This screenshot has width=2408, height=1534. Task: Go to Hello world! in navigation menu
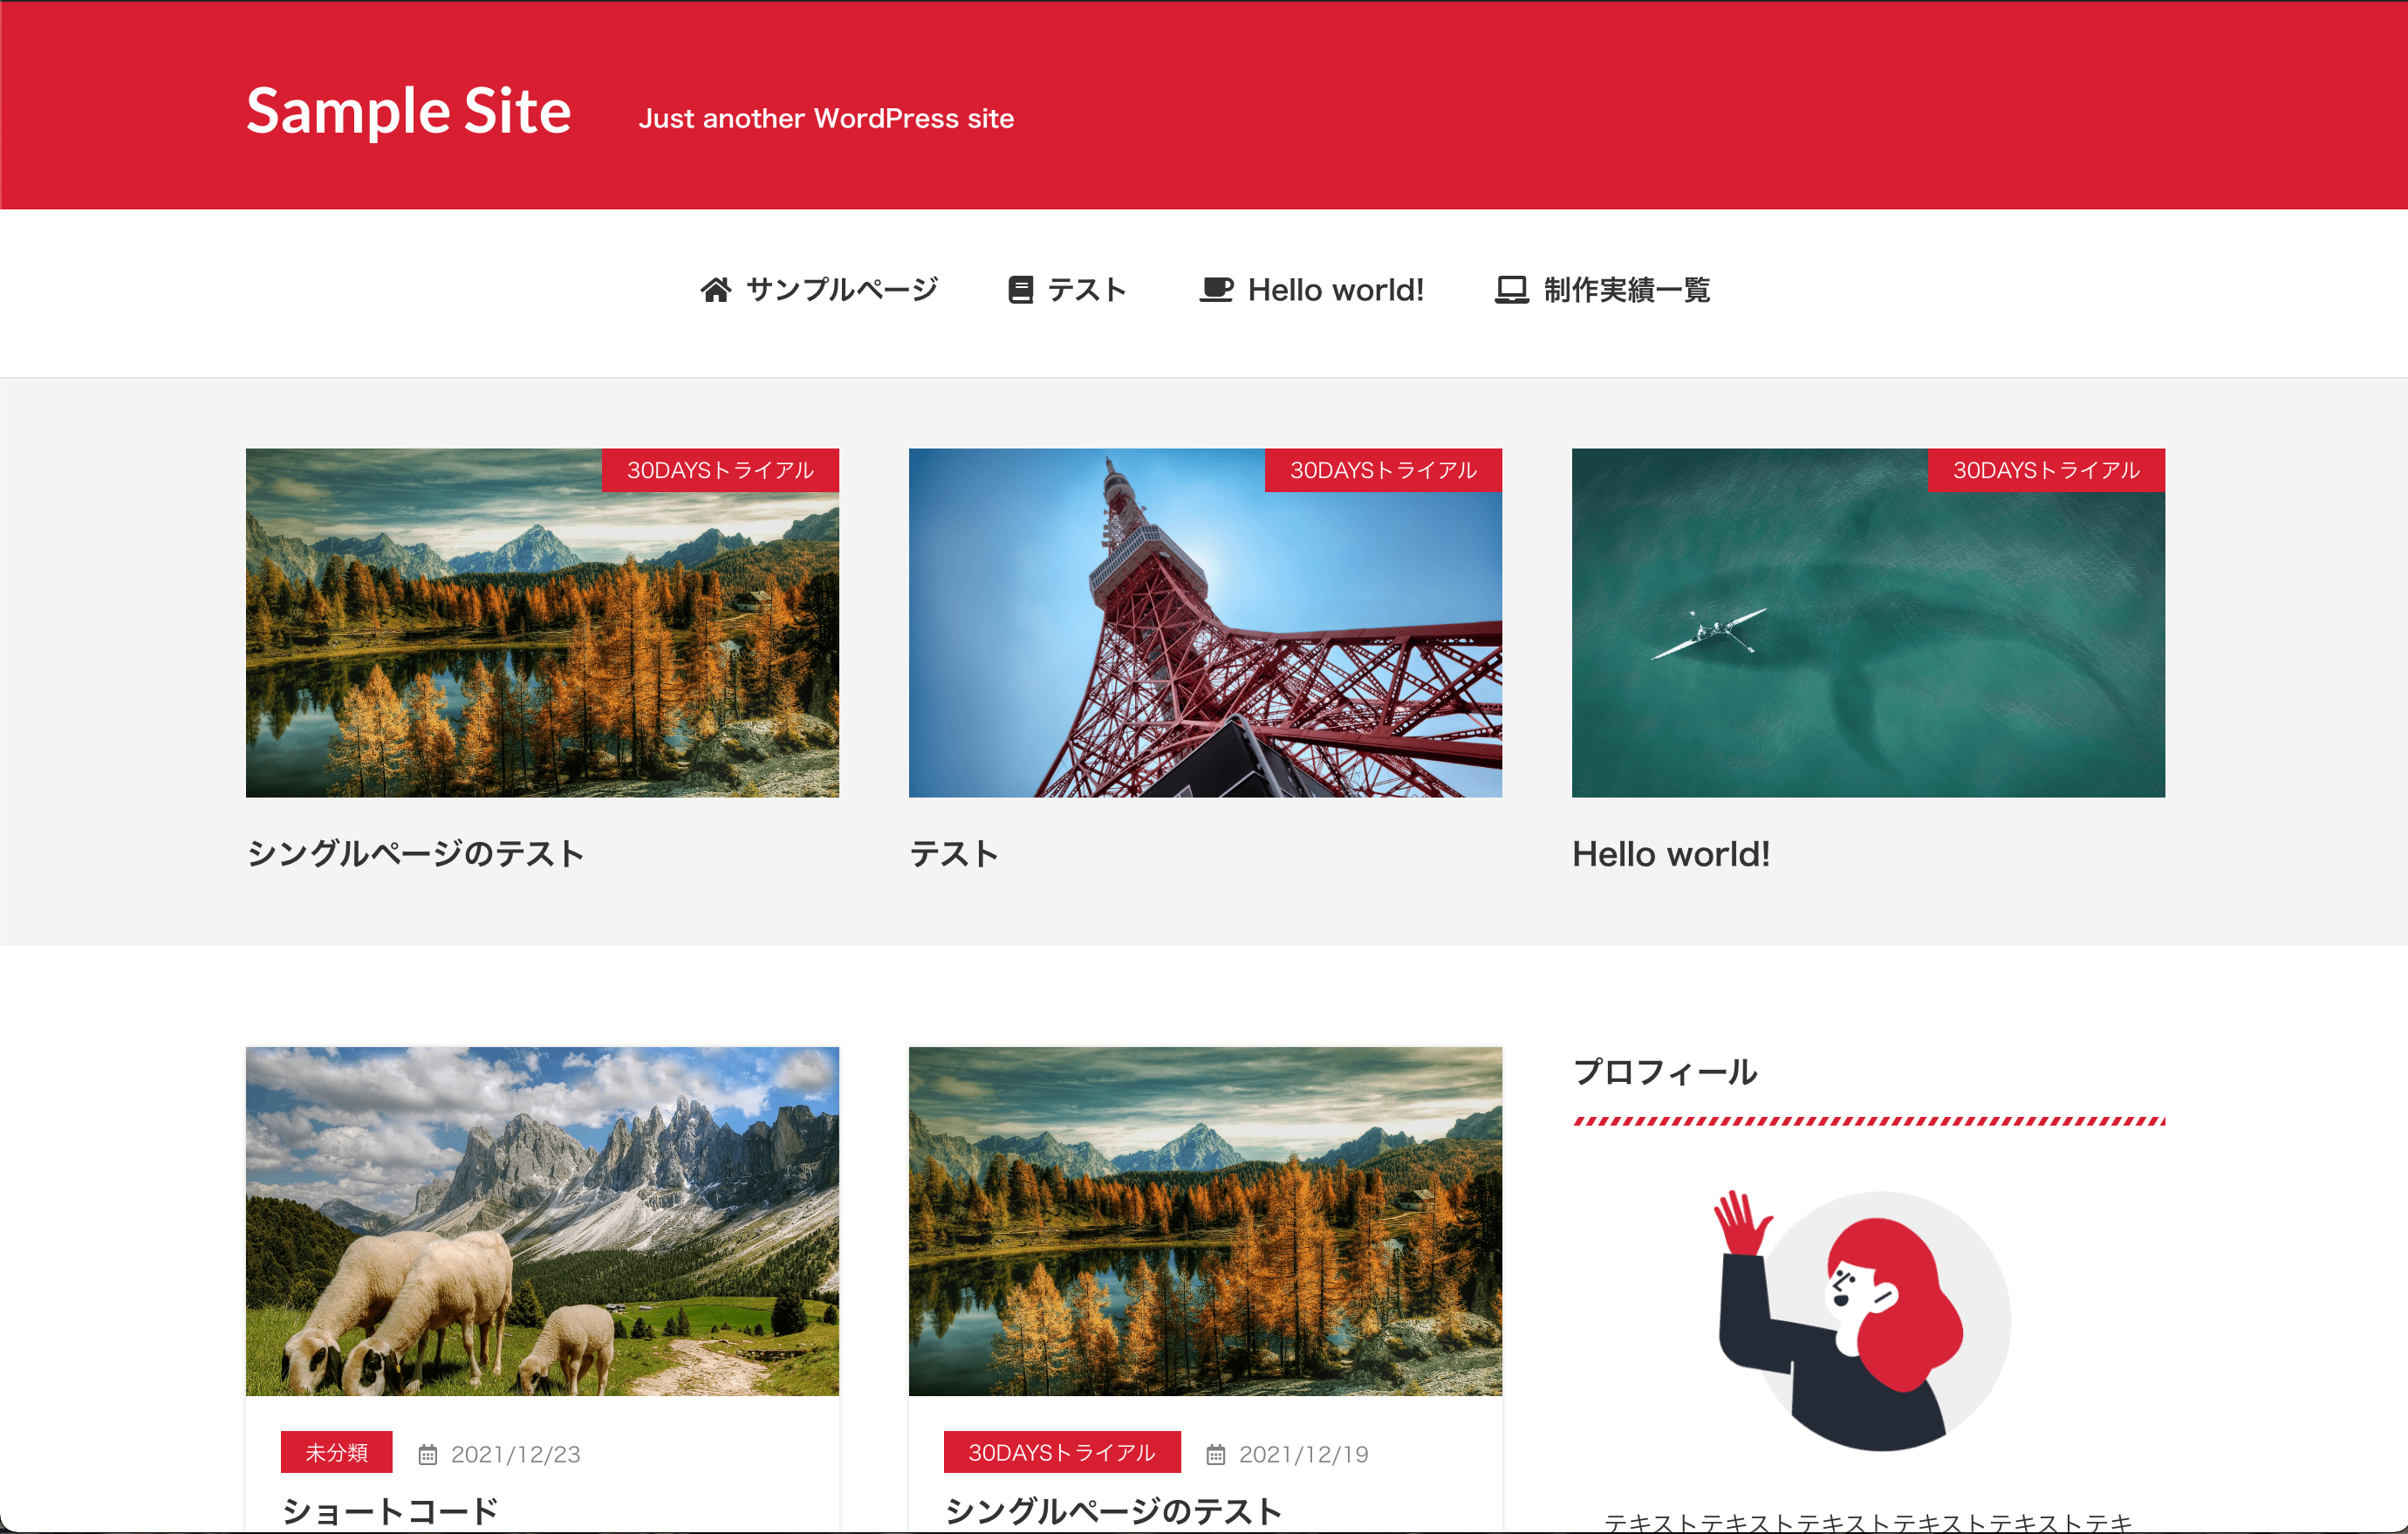point(1335,290)
